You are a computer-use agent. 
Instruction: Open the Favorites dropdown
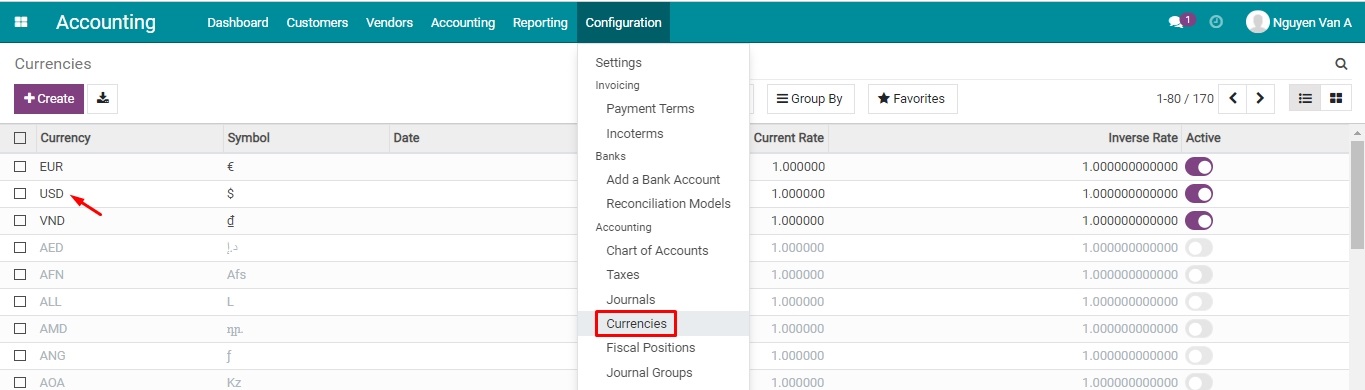pos(912,99)
